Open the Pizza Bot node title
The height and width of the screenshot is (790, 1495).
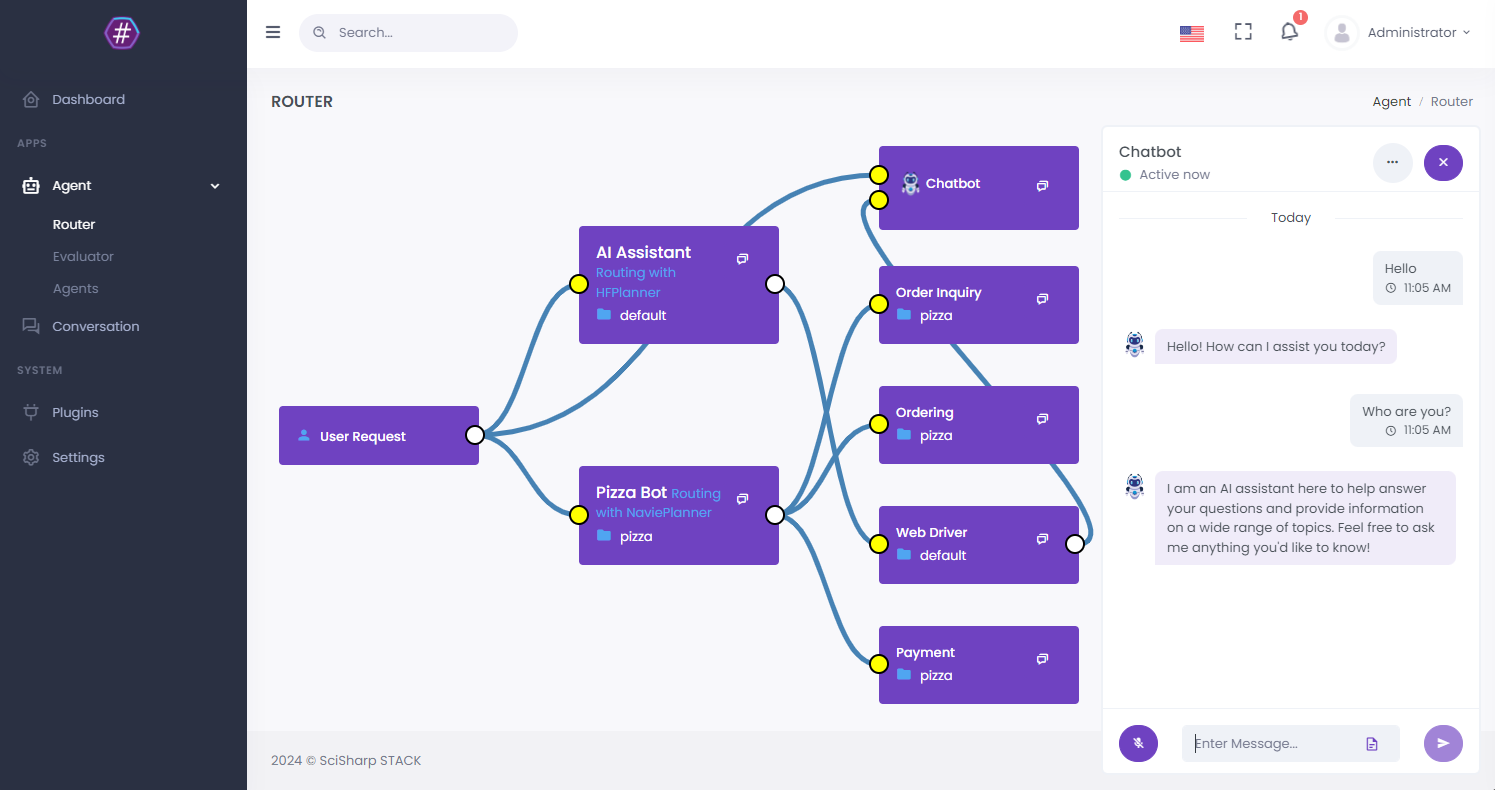631,492
